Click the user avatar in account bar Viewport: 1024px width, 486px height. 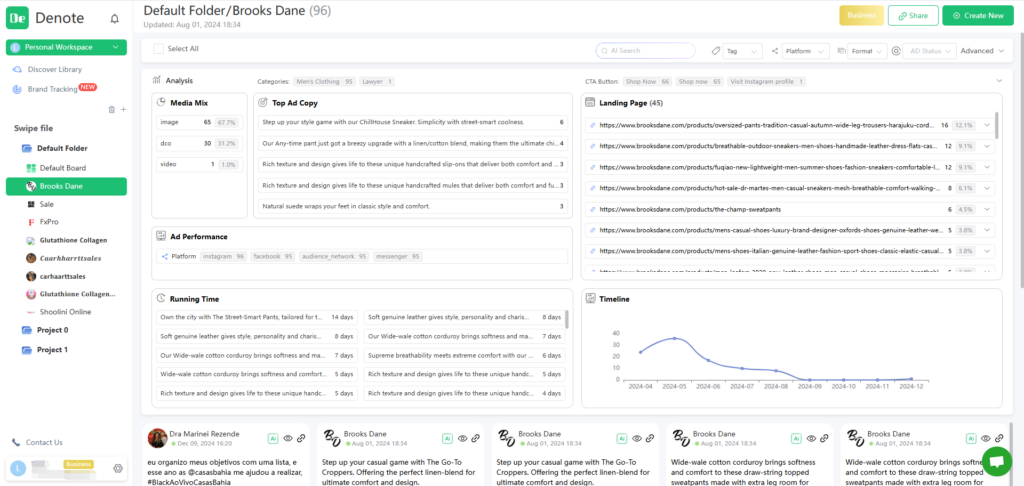pyautogui.click(x=20, y=468)
